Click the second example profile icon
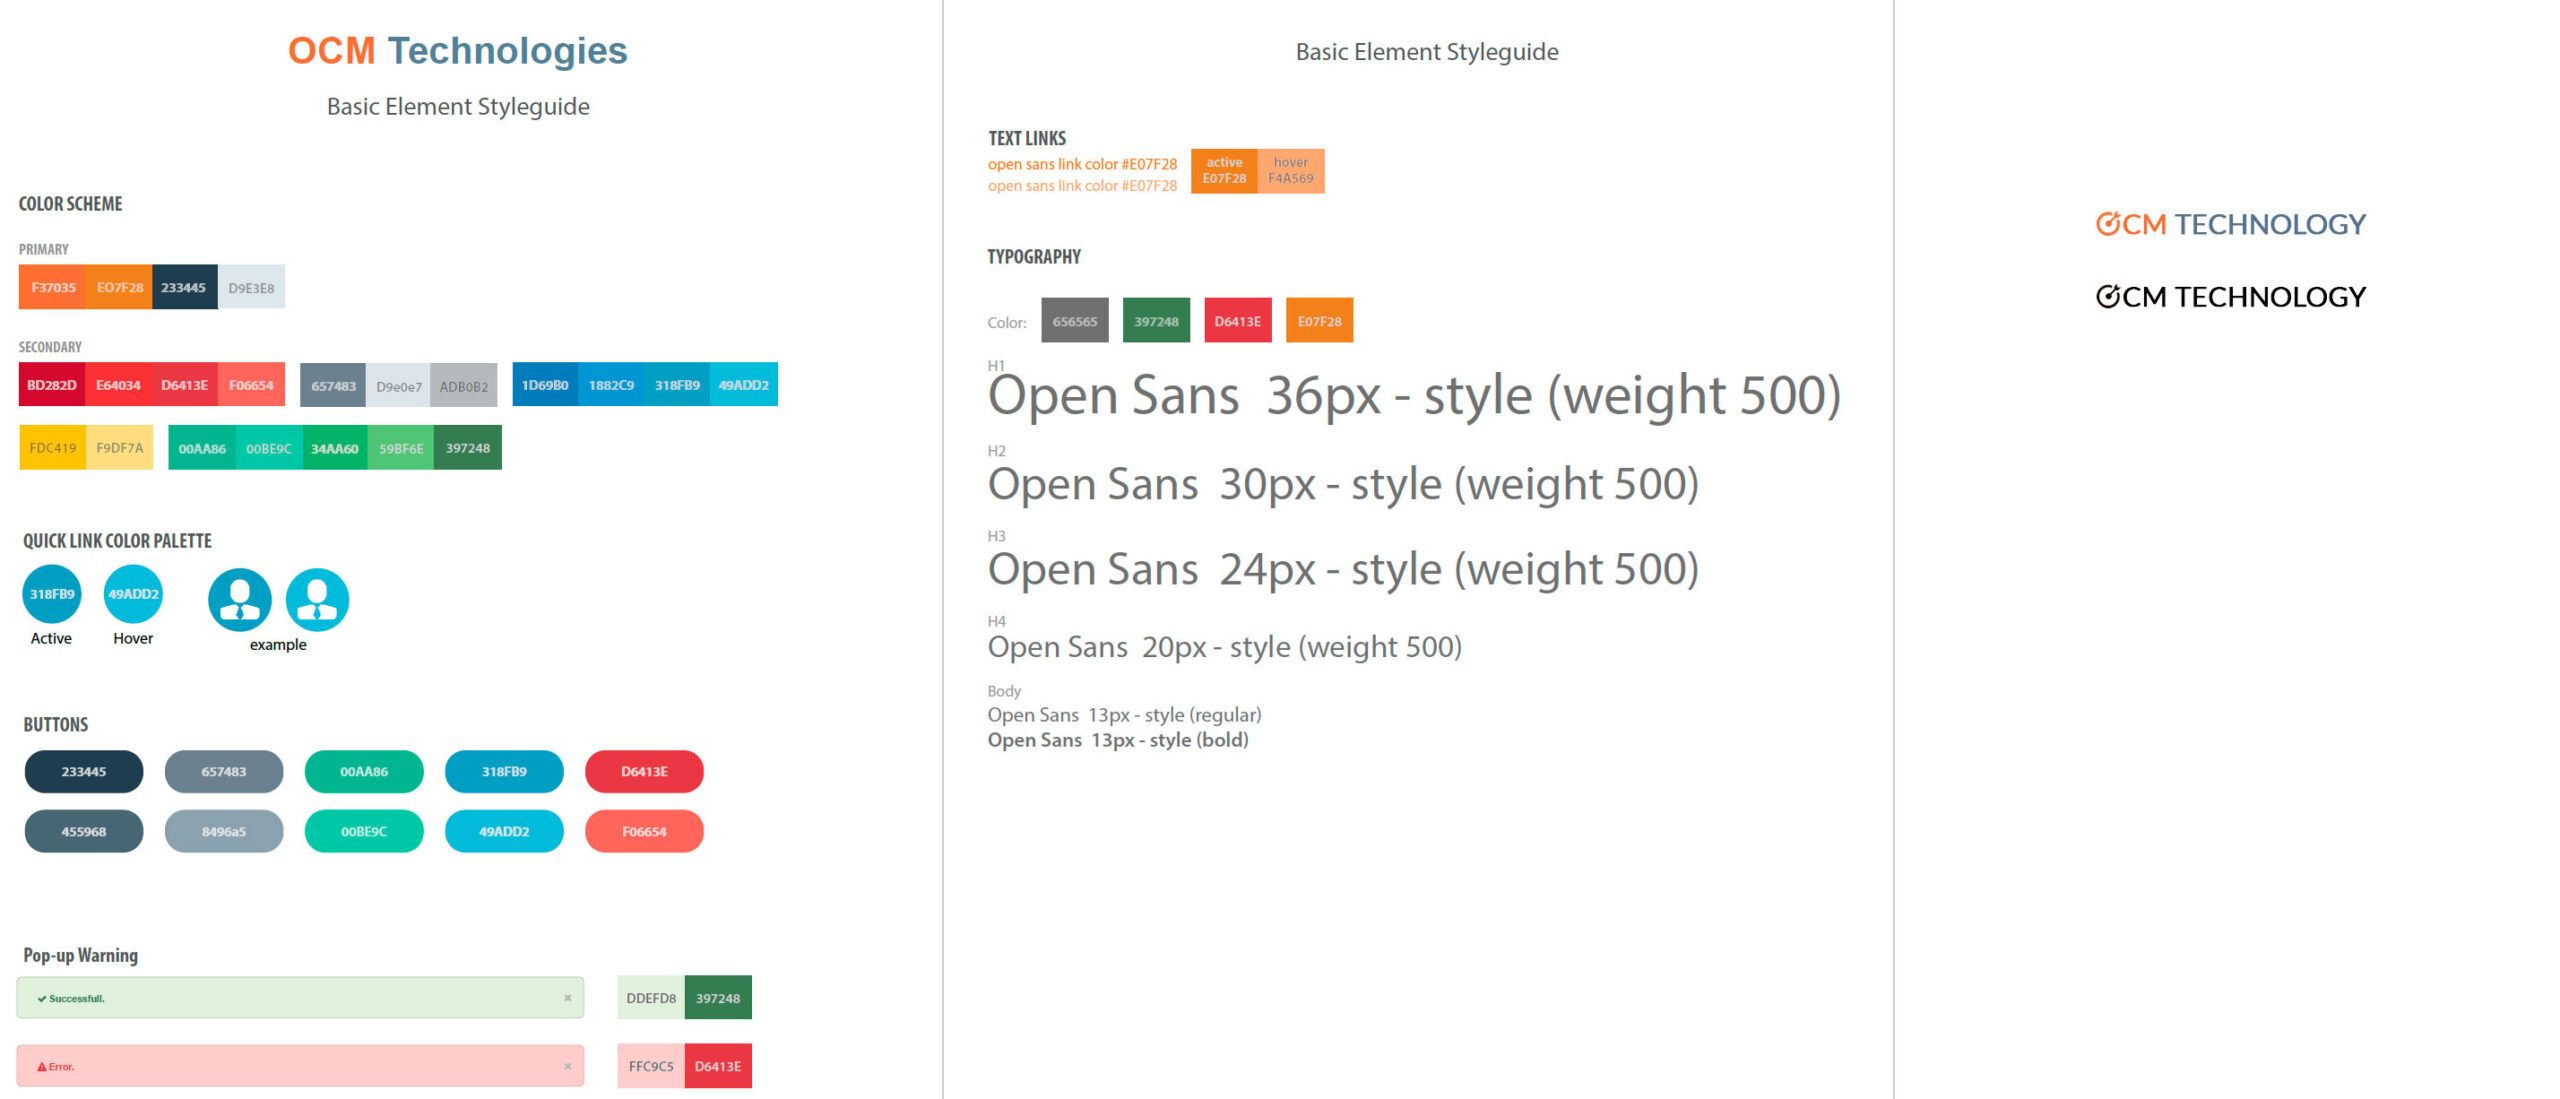2560x1099 pixels. pyautogui.click(x=317, y=601)
